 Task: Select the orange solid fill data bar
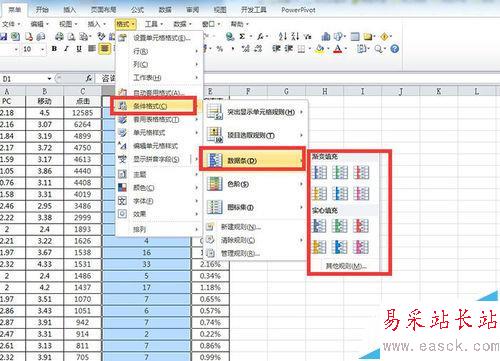click(x=319, y=247)
